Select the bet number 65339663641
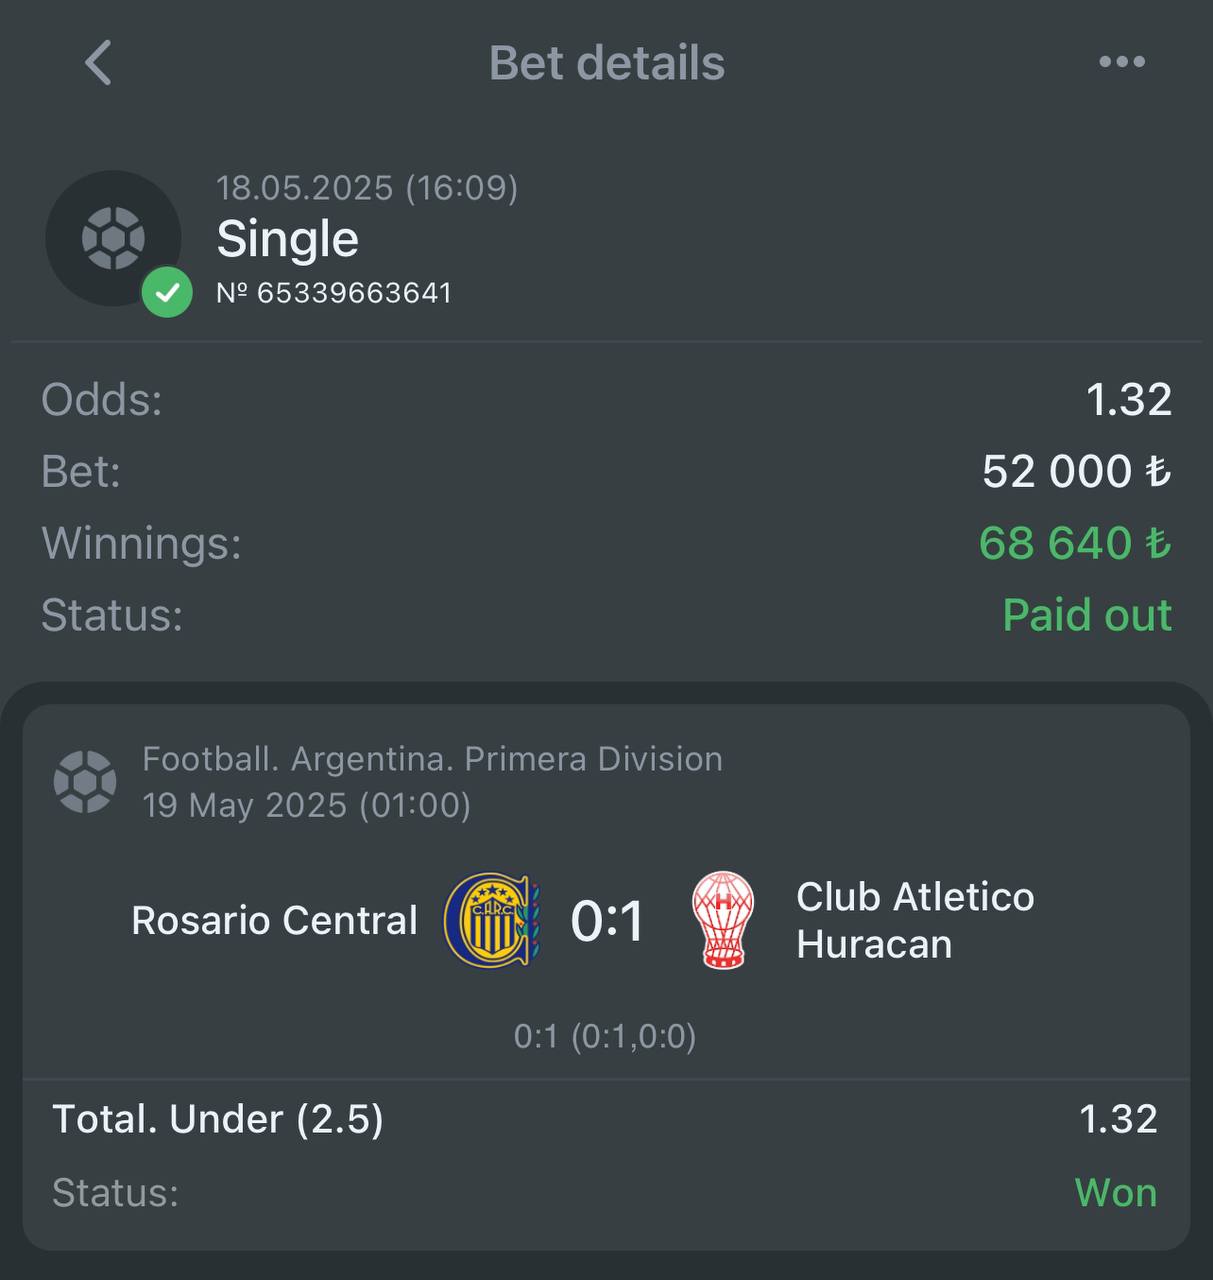1213x1280 pixels. click(x=334, y=293)
